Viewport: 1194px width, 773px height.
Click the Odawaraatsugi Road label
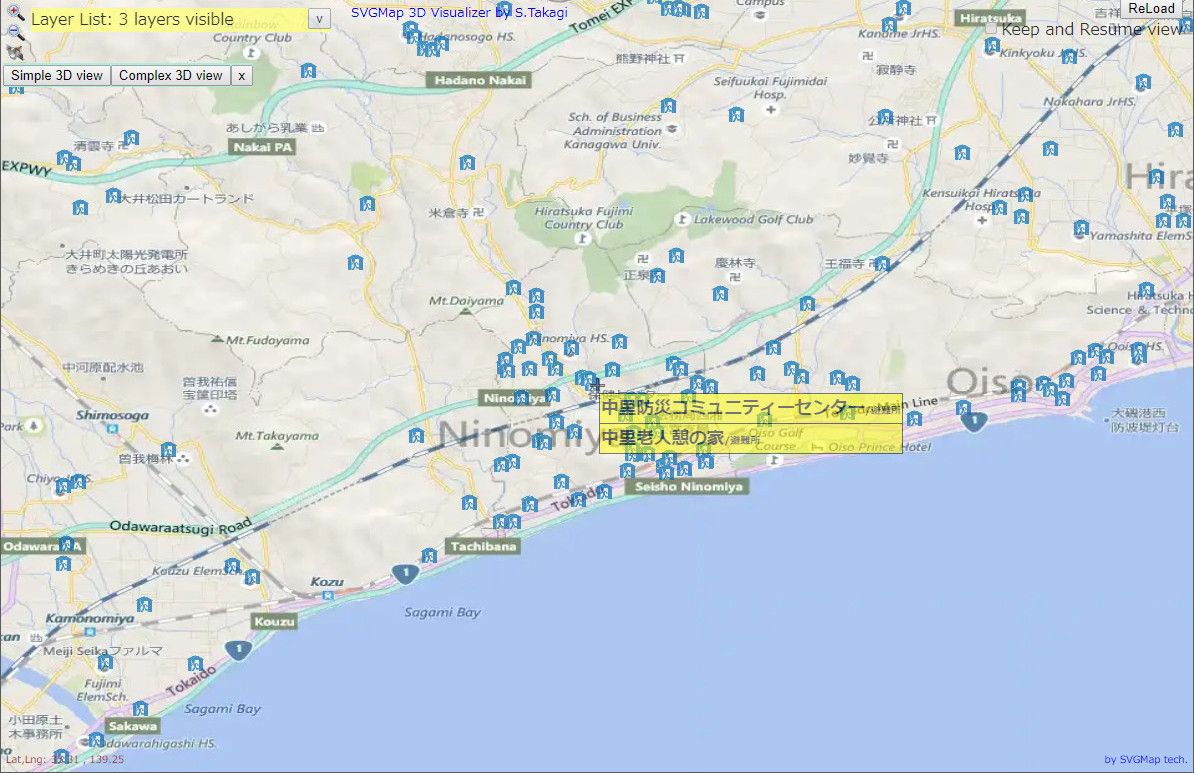pos(180,526)
